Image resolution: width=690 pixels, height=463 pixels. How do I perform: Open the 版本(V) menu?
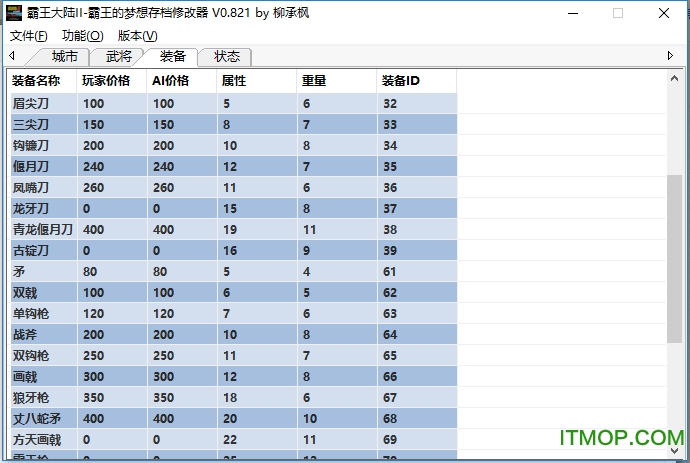click(137, 36)
